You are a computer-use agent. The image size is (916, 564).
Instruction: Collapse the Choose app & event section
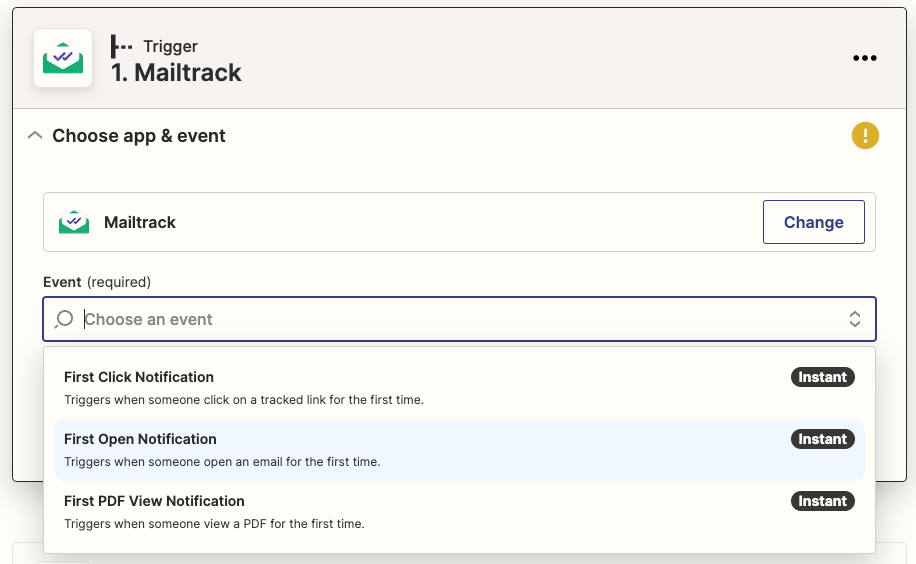pyautogui.click(x=35, y=136)
